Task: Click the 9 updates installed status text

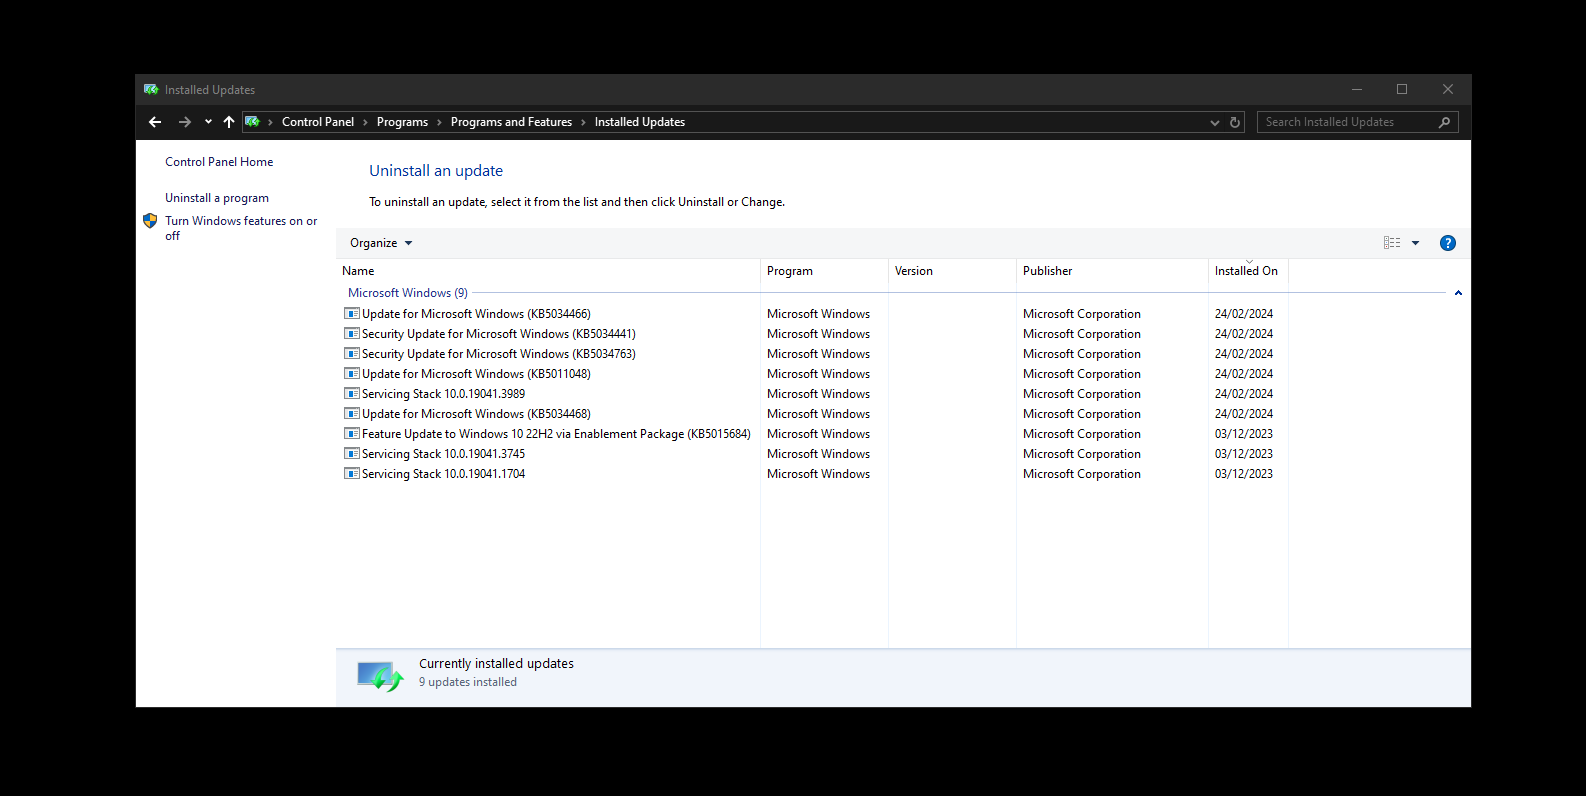Action: 468,682
